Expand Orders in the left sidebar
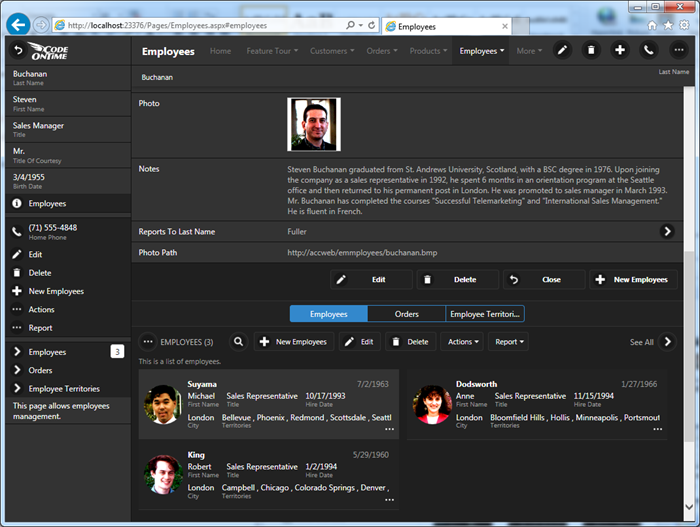The image size is (700, 527). pos(40,370)
